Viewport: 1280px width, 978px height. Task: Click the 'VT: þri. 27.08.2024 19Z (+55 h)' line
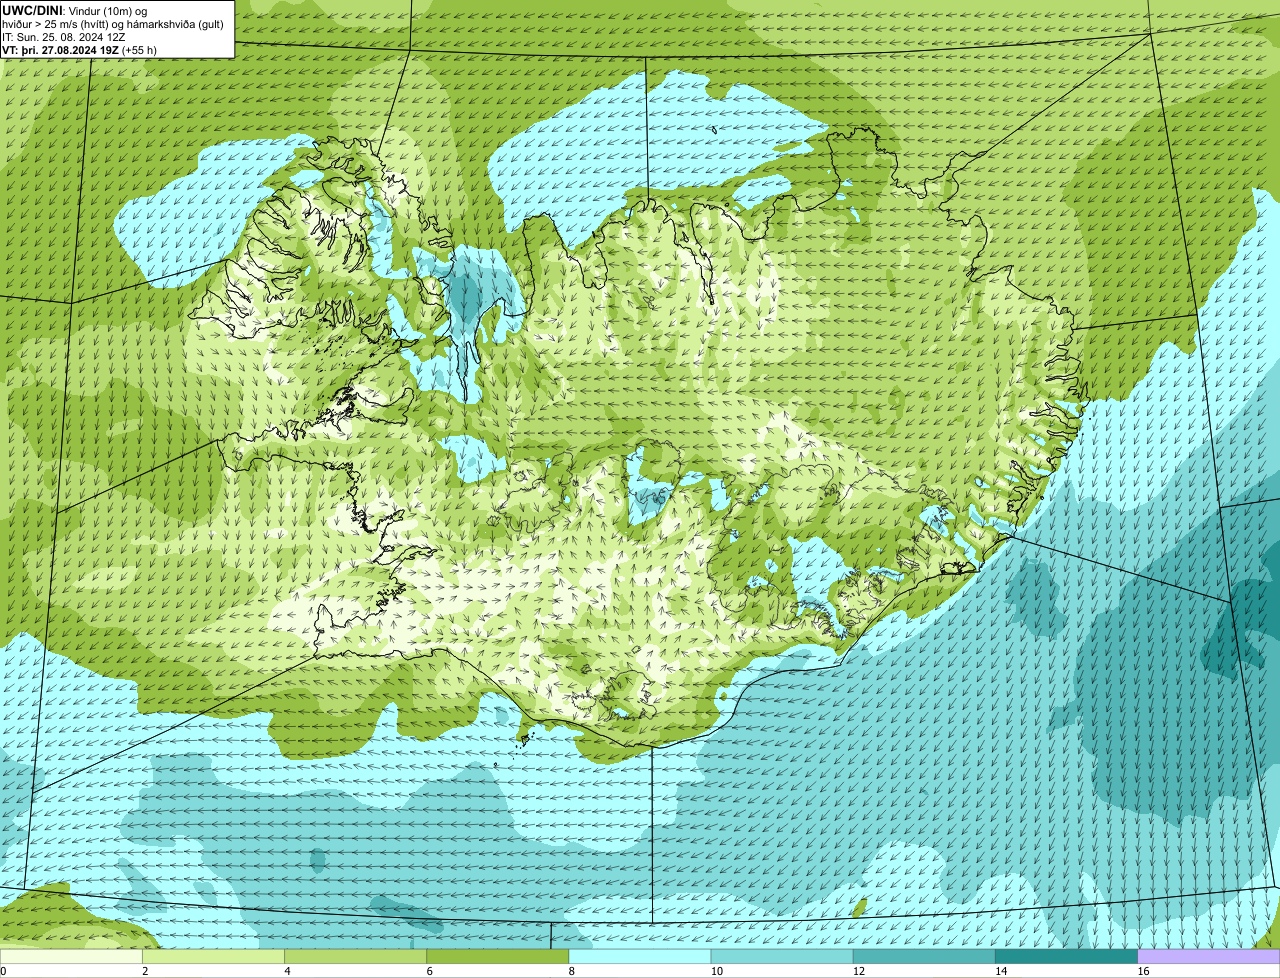point(80,50)
